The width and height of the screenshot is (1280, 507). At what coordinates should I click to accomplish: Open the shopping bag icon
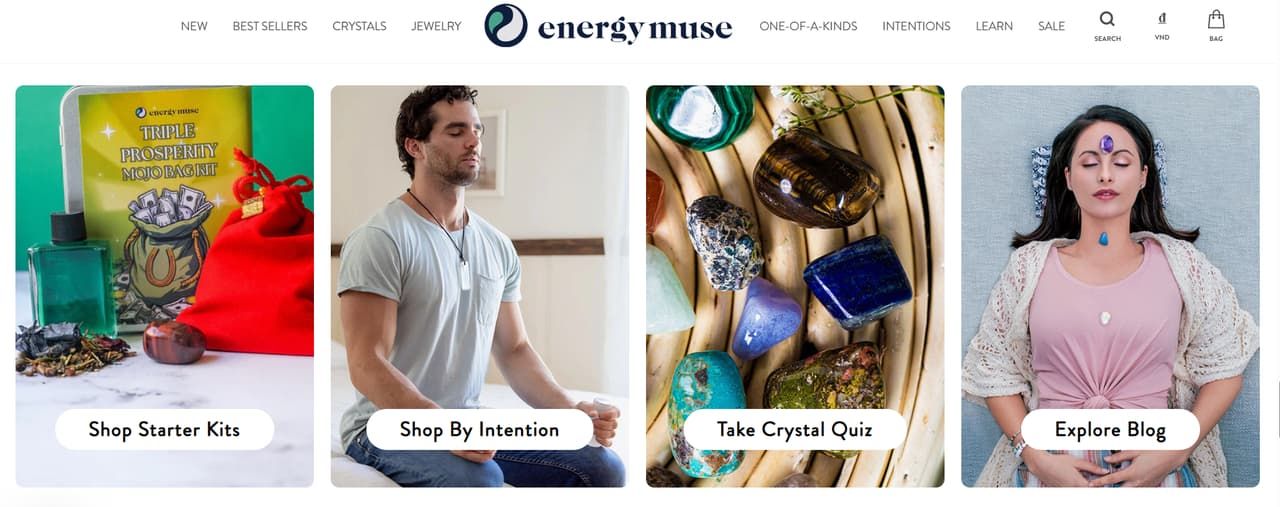coord(1216,19)
